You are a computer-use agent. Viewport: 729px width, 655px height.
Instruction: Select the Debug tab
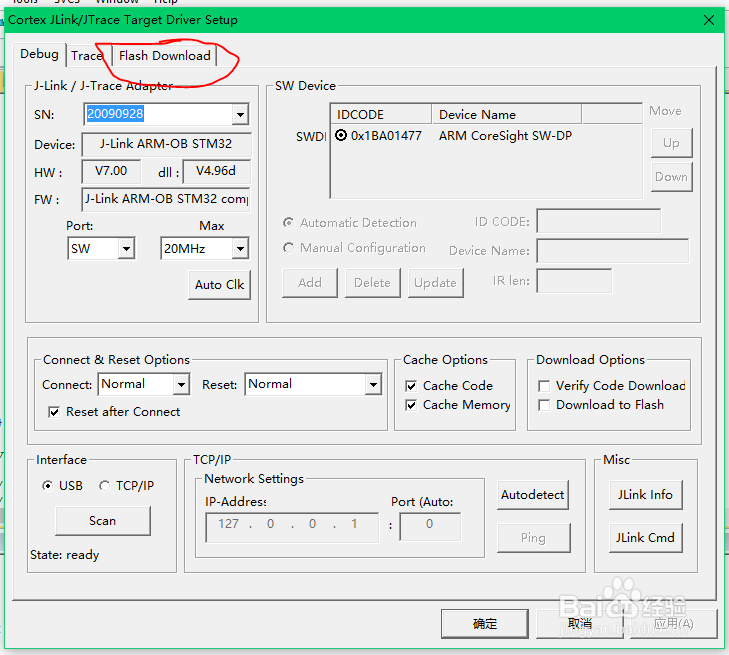(x=39, y=54)
